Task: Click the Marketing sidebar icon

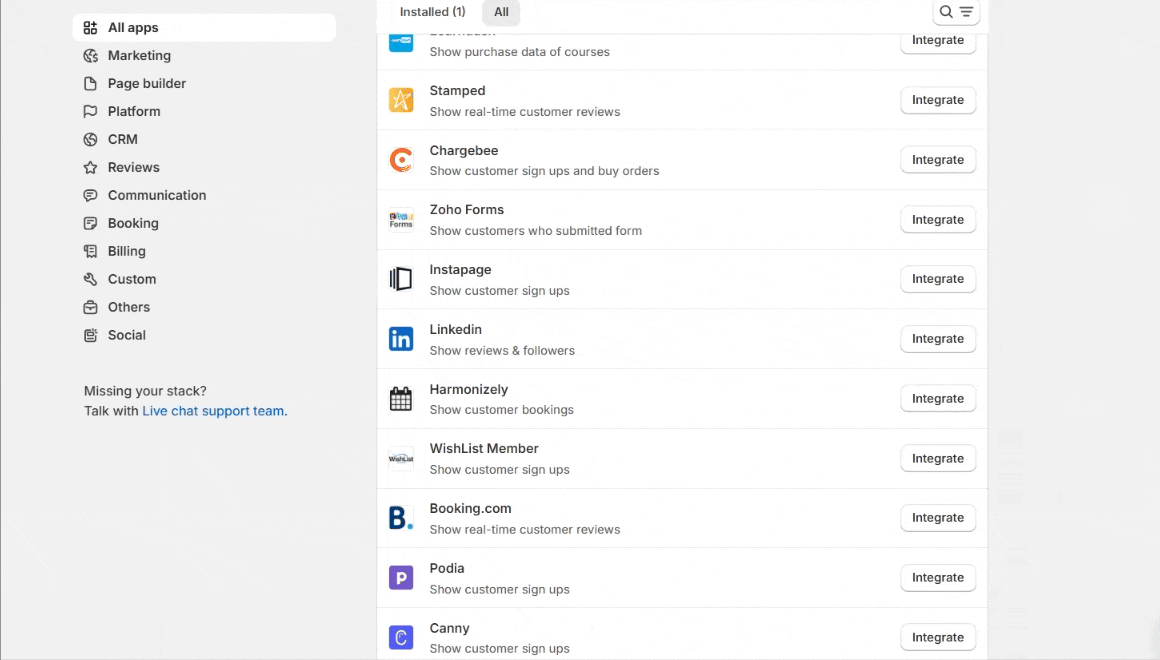Action: 90,55
